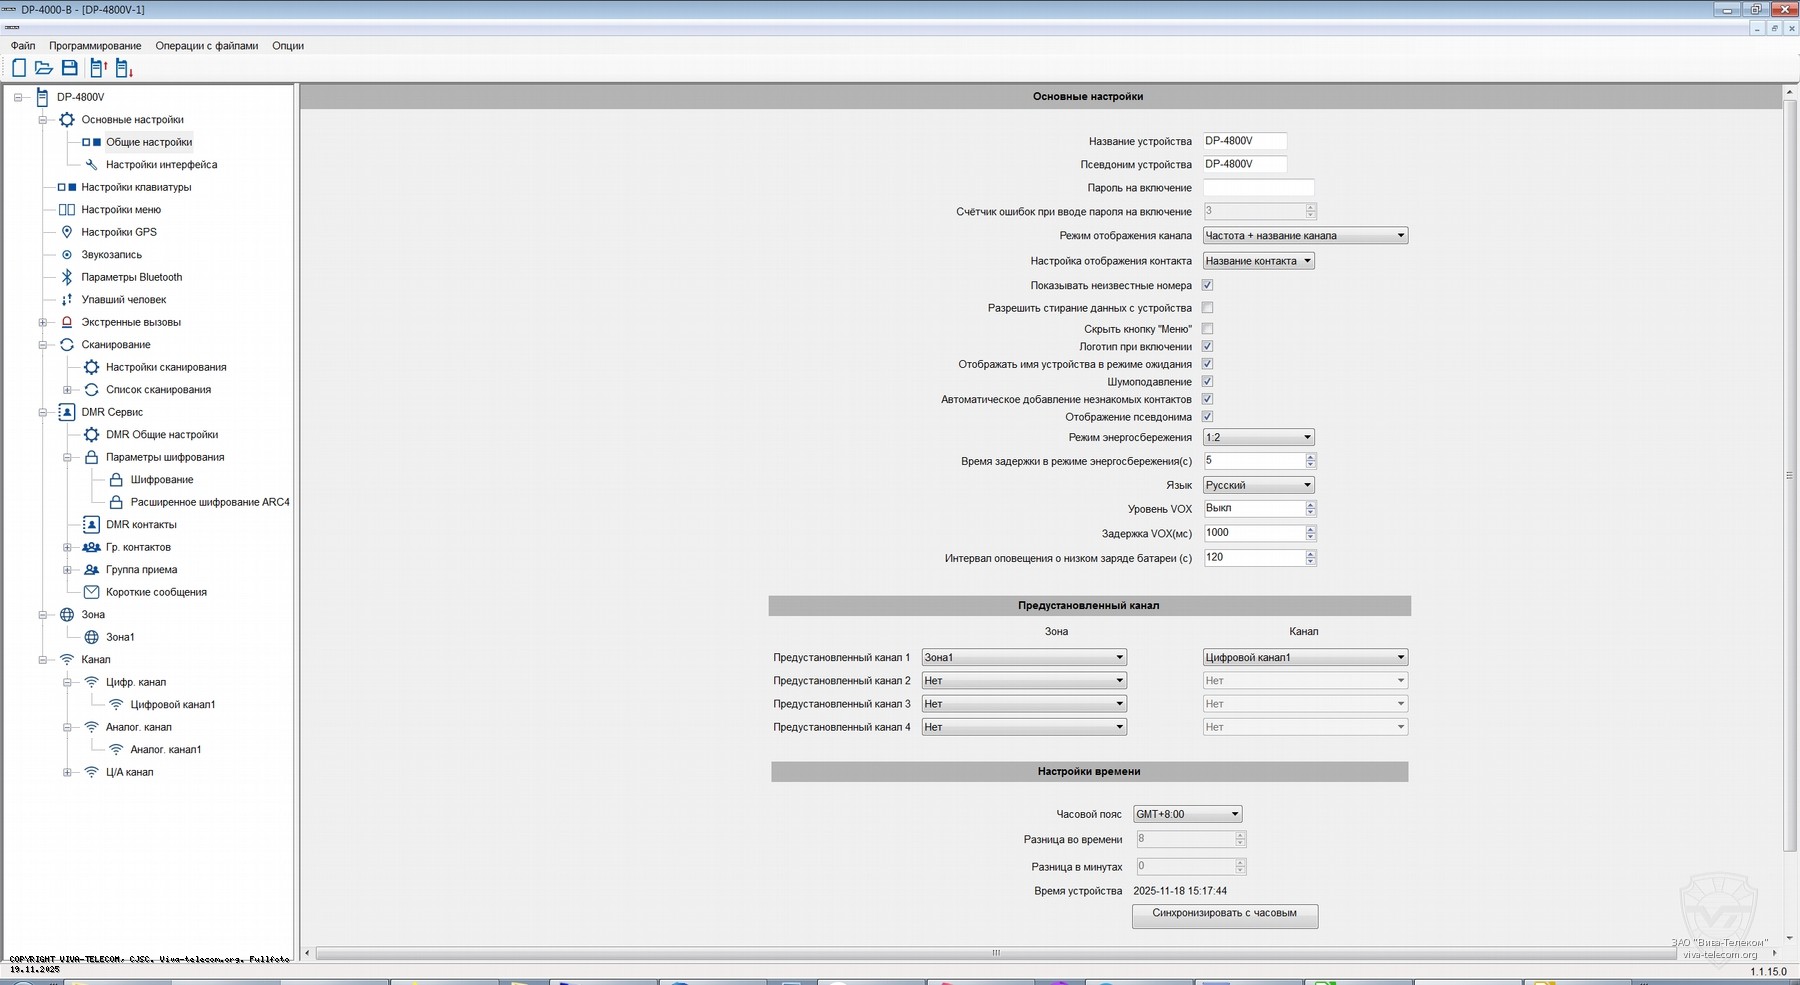Click the New file toolbar icon

(x=19, y=68)
